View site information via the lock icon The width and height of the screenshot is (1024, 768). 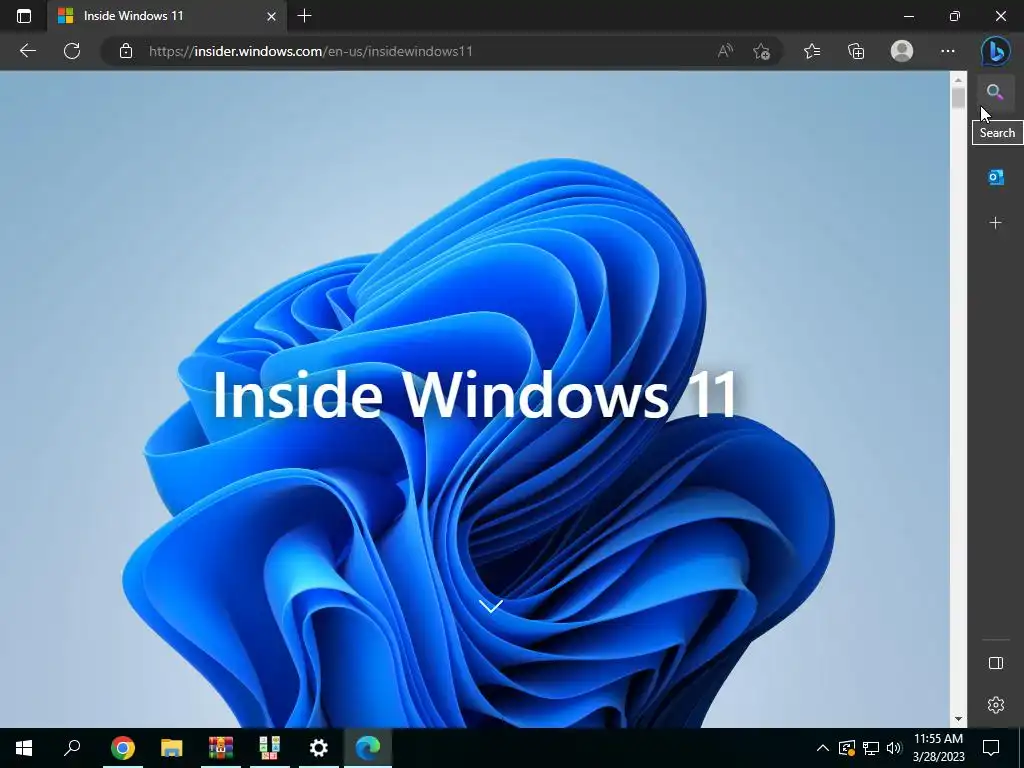(x=126, y=51)
